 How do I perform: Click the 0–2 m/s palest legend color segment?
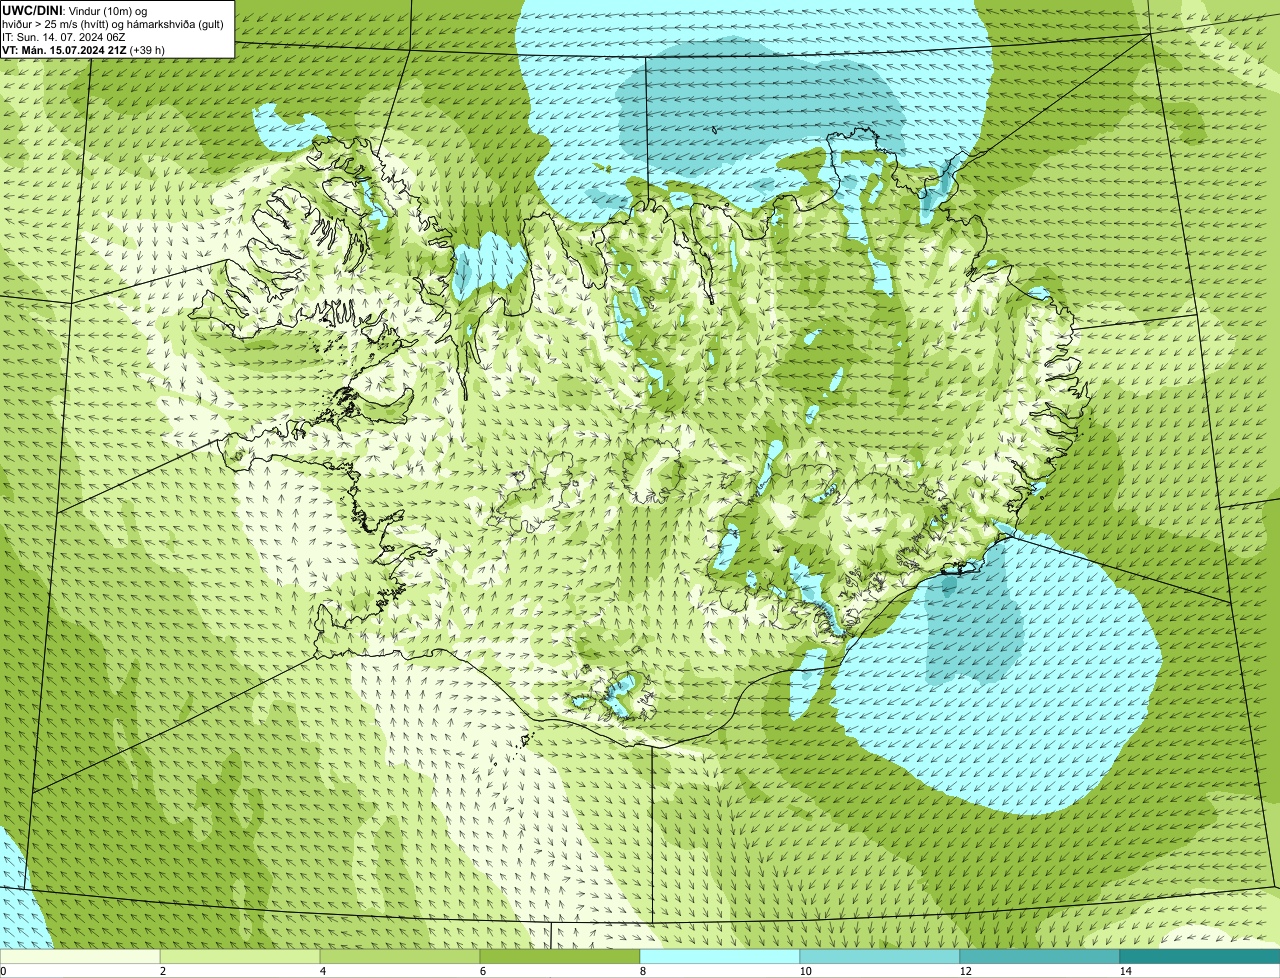click(80, 956)
